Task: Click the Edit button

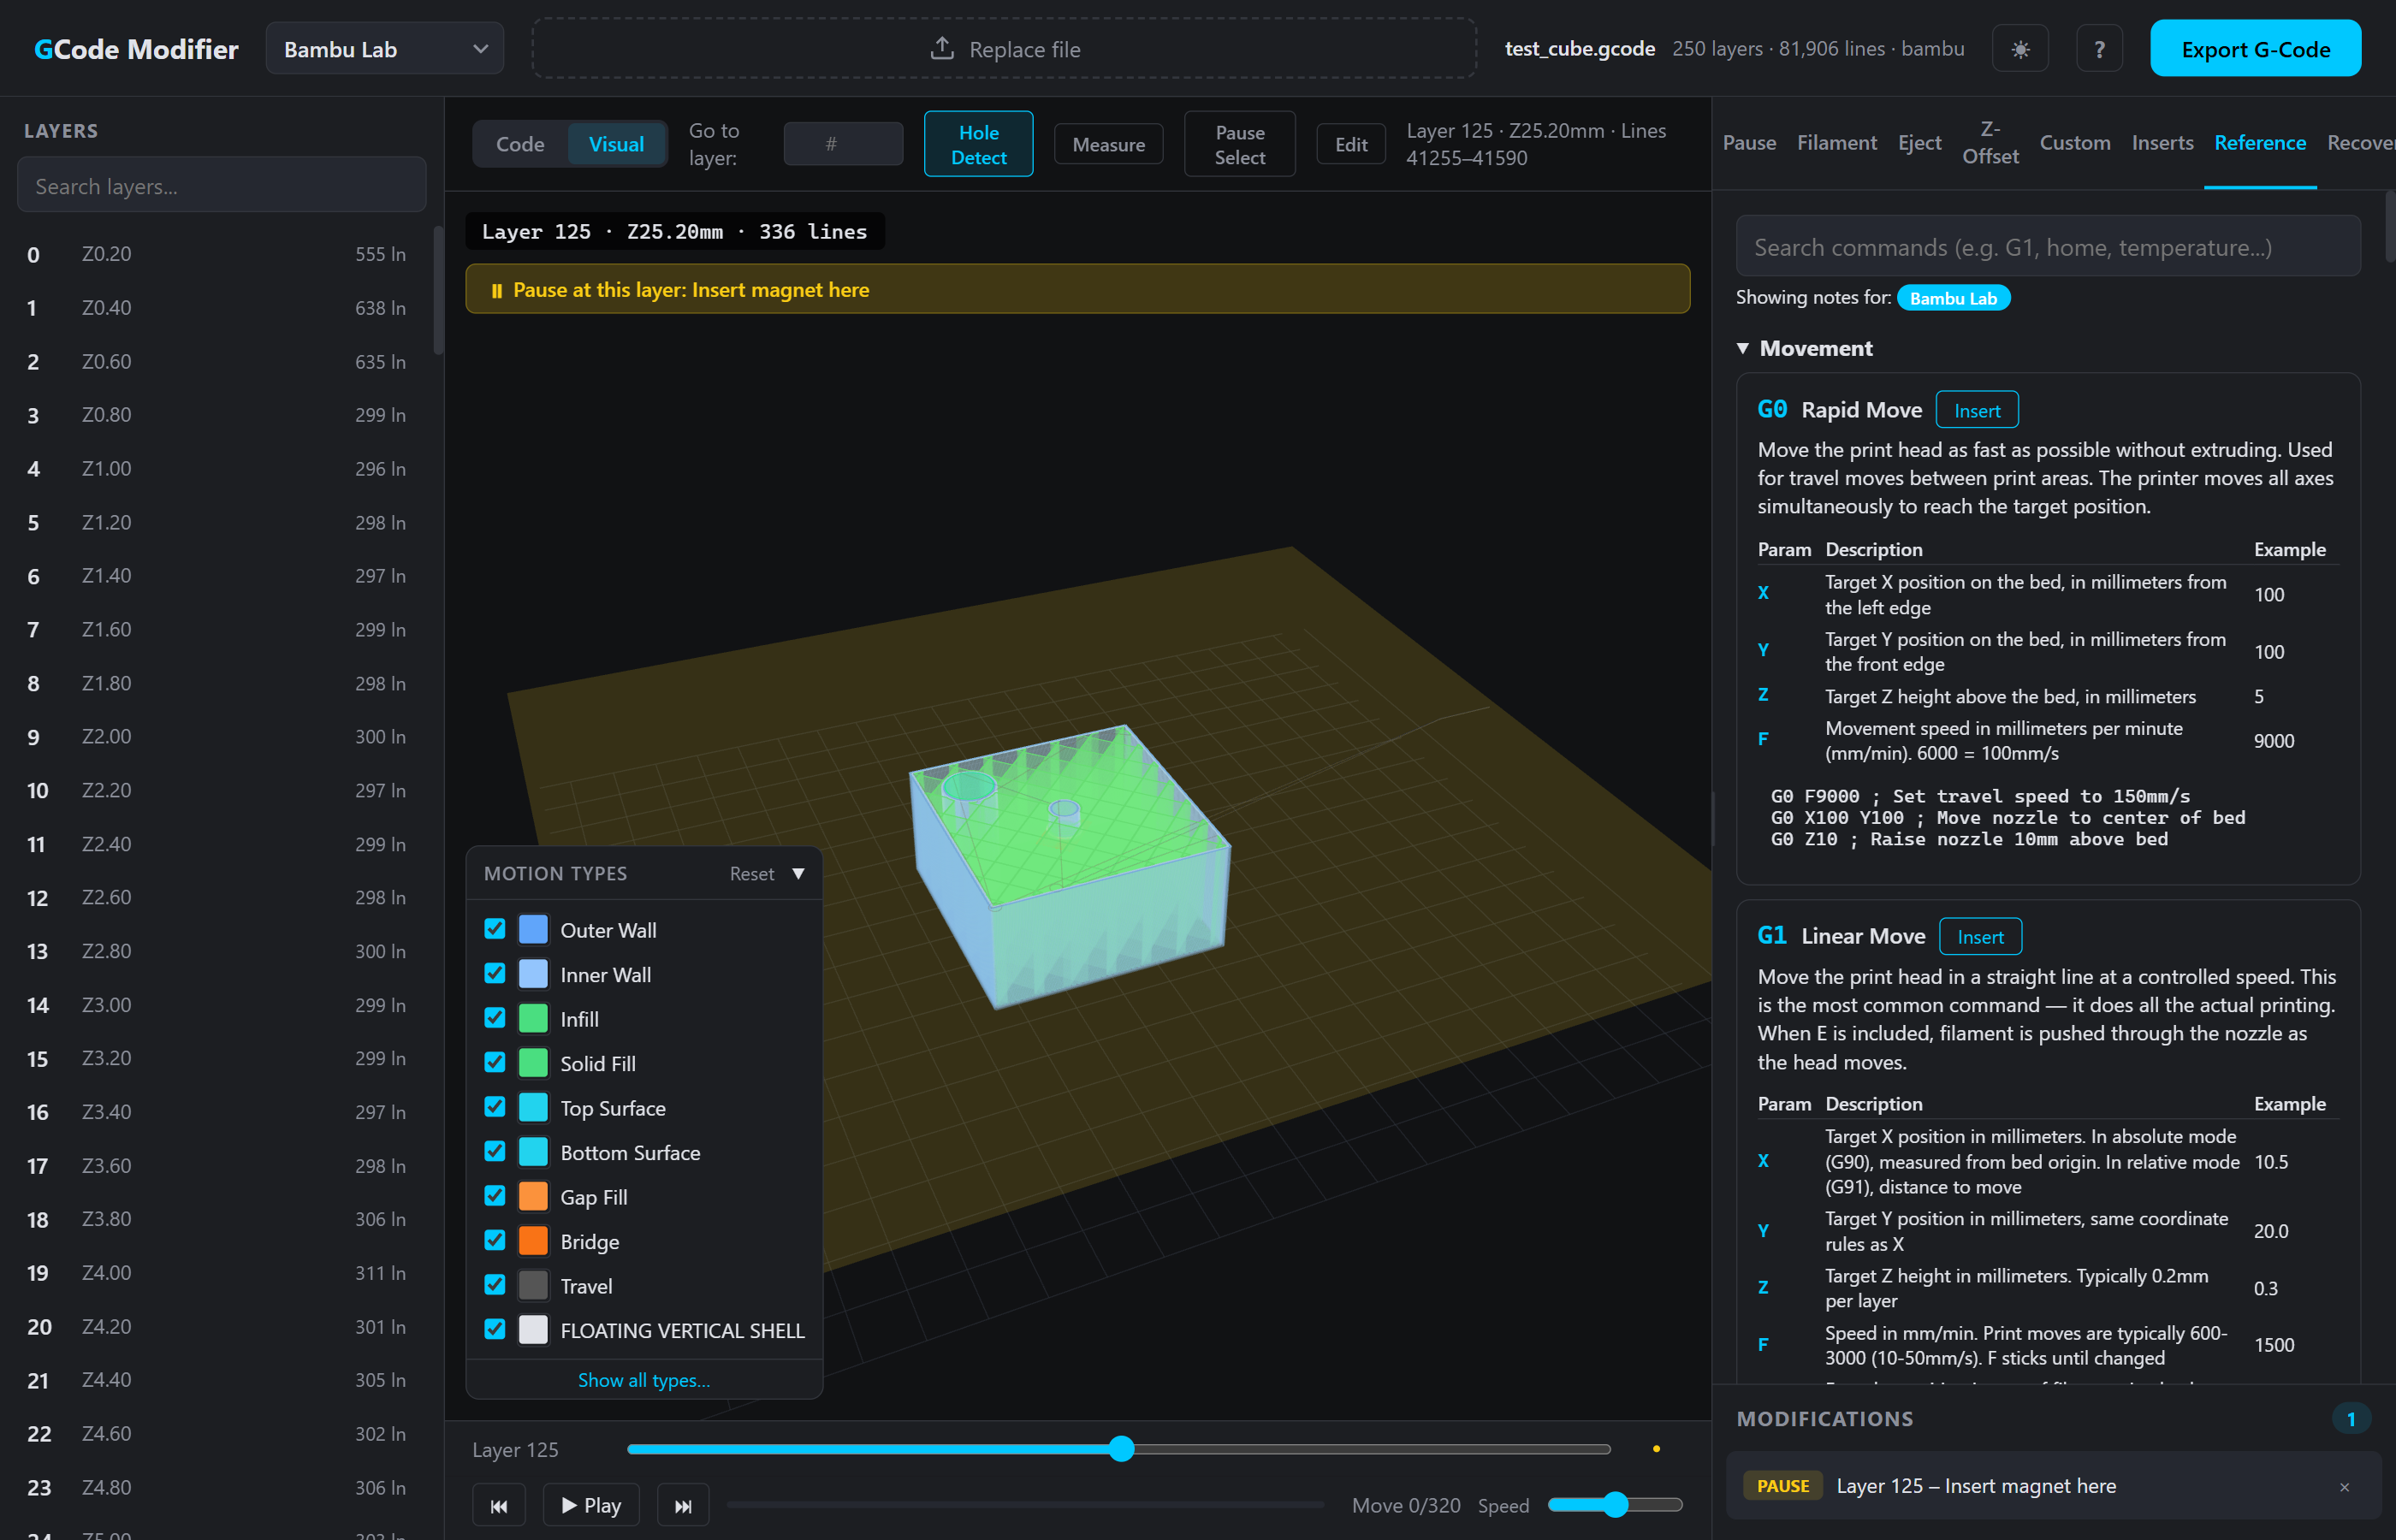Action: pos(1350,145)
